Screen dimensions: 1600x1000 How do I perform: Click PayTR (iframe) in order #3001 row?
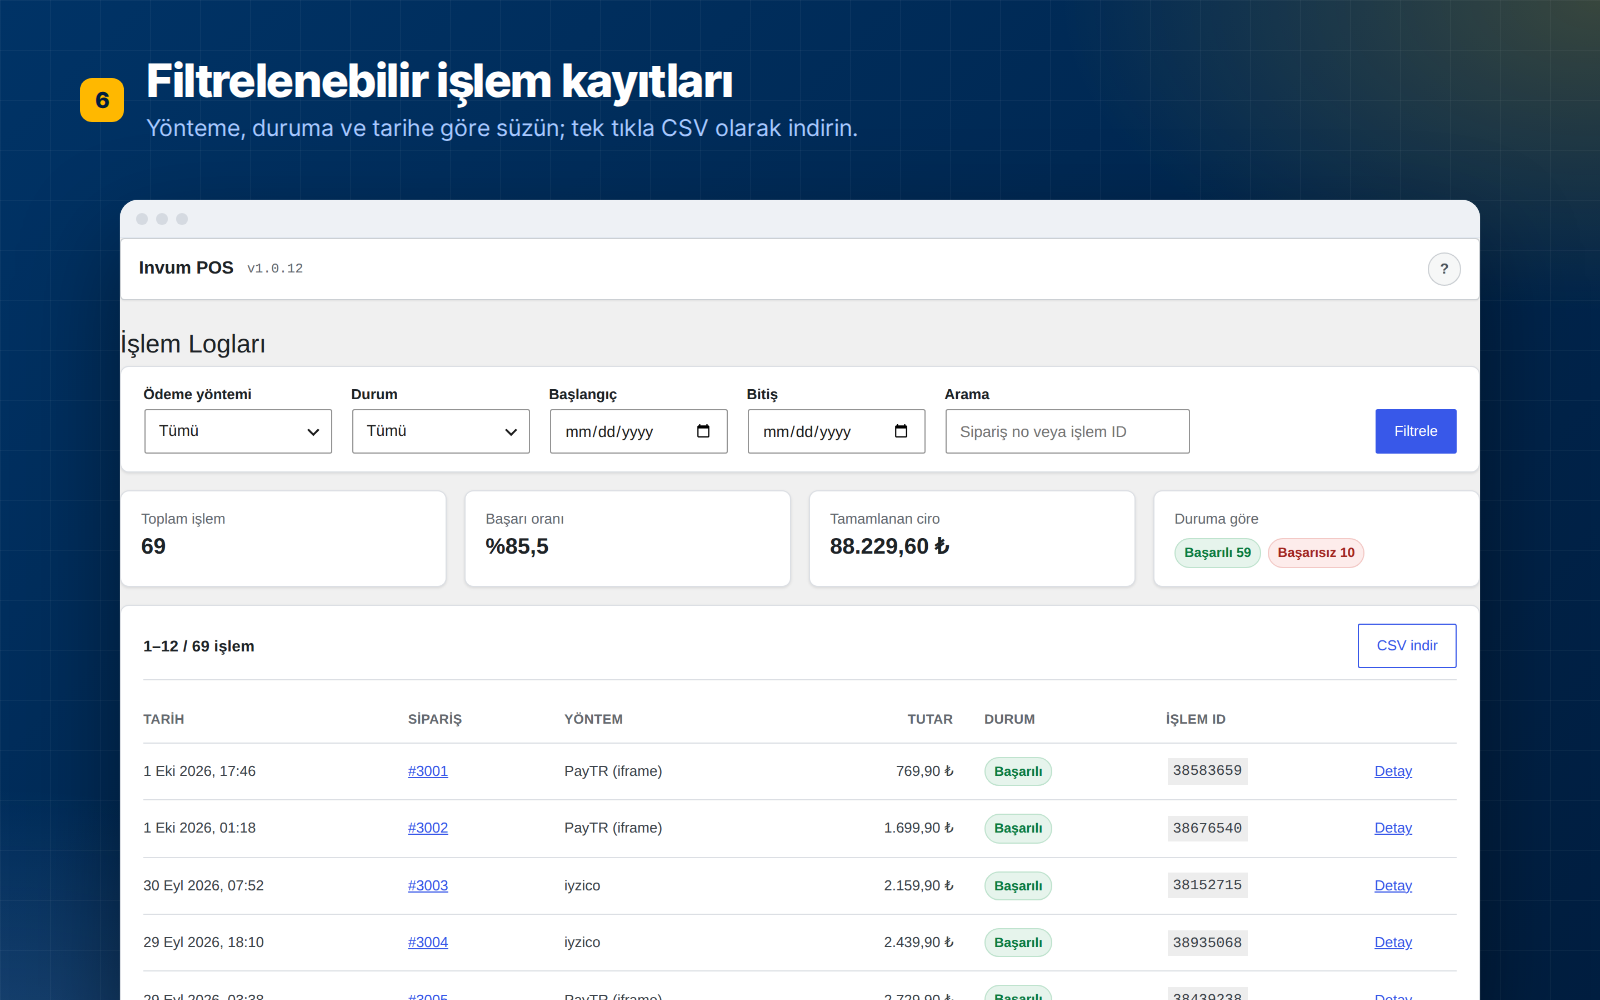click(x=613, y=771)
